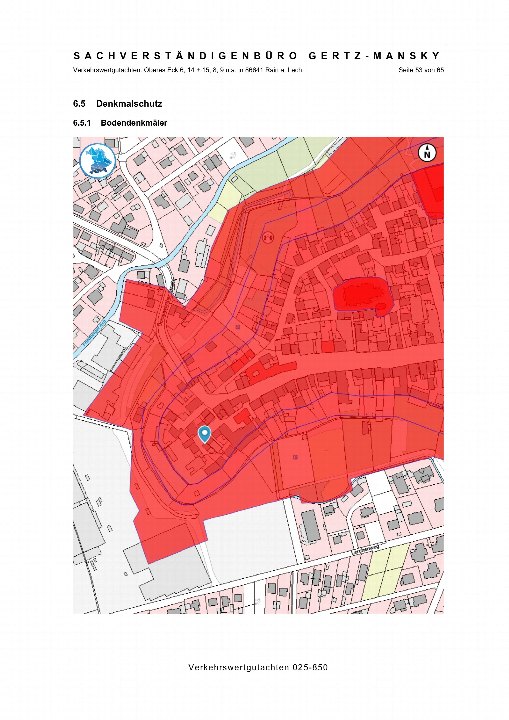Image resolution: width=509 pixels, height=720 pixels.
Task: Click the header subtitle line below the office name
Action: tap(187, 70)
